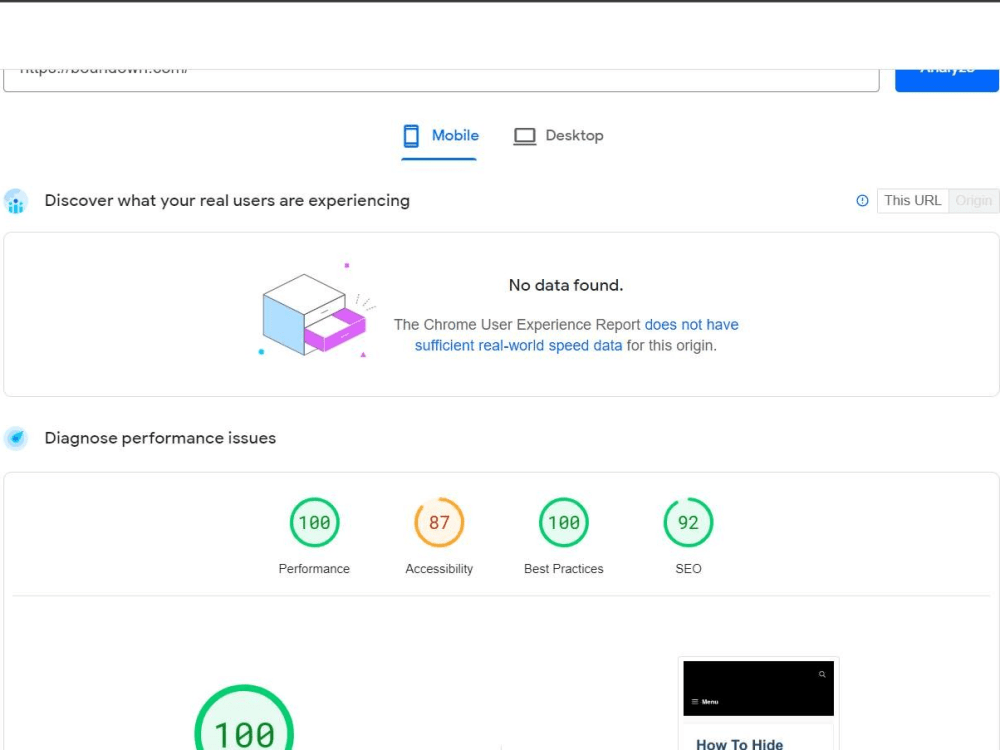Open the 'does not have sufficient real-world speed data' link

[577, 335]
